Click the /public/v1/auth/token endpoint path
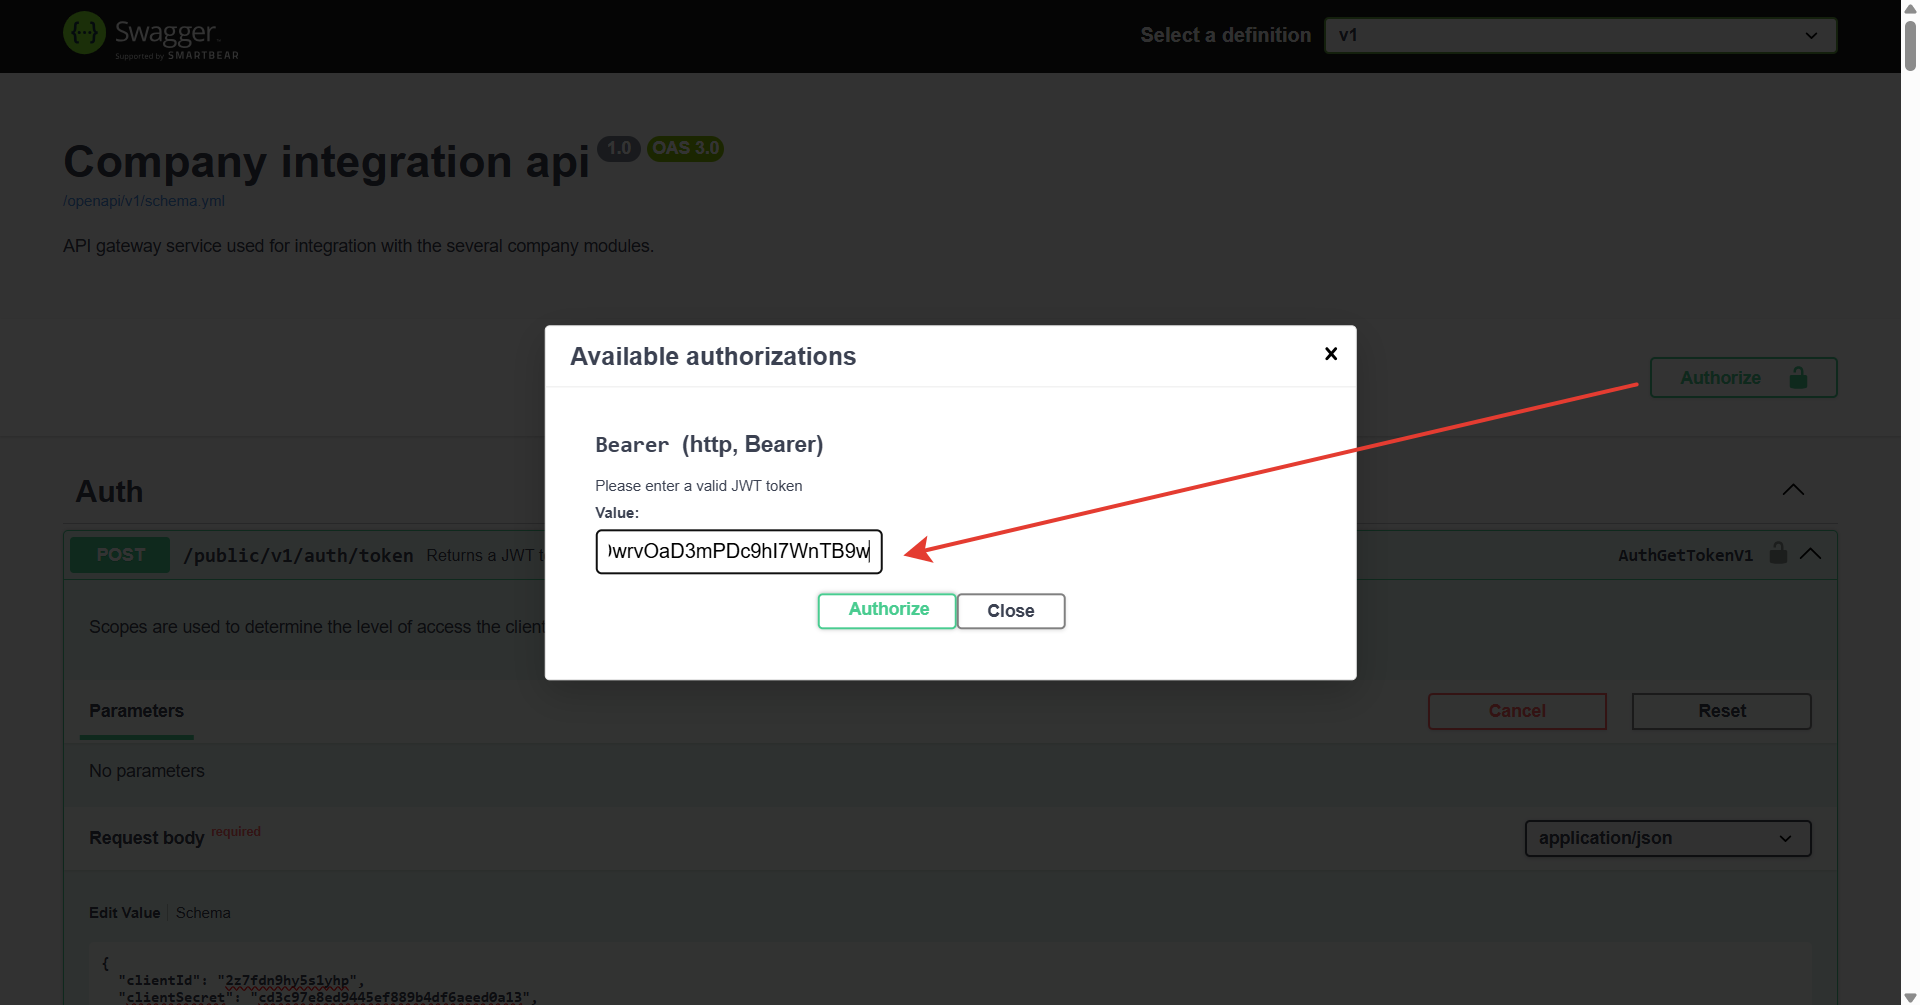 [x=298, y=556]
